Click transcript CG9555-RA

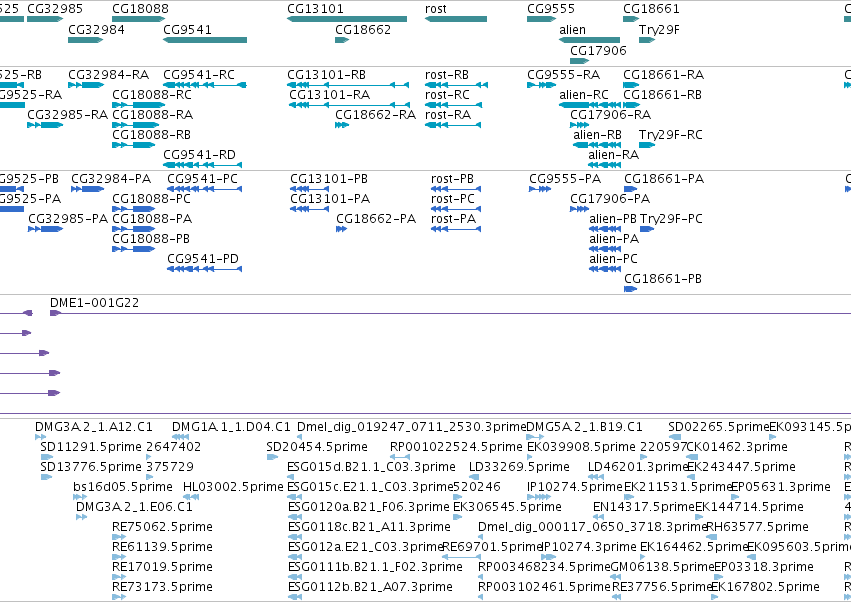[563, 75]
